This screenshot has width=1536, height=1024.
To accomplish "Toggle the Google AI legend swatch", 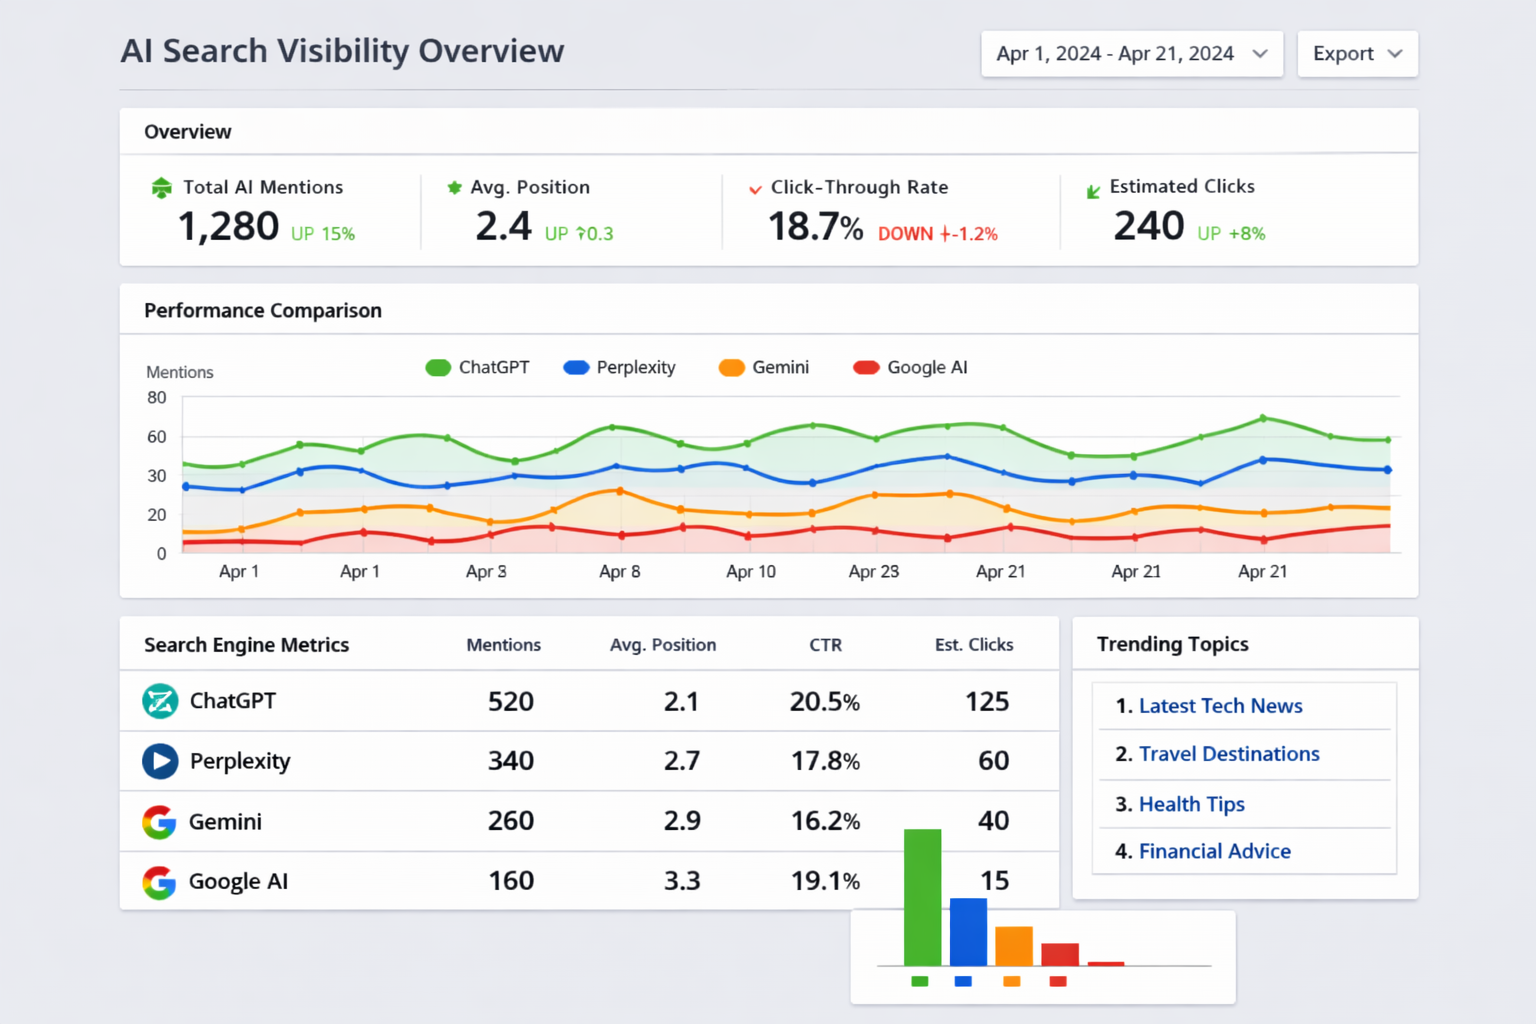I will pyautogui.click(x=866, y=368).
